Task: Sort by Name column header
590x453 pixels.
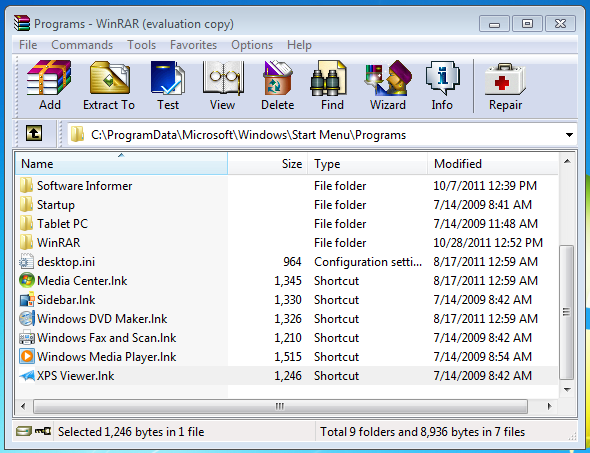Action: [x=121, y=164]
